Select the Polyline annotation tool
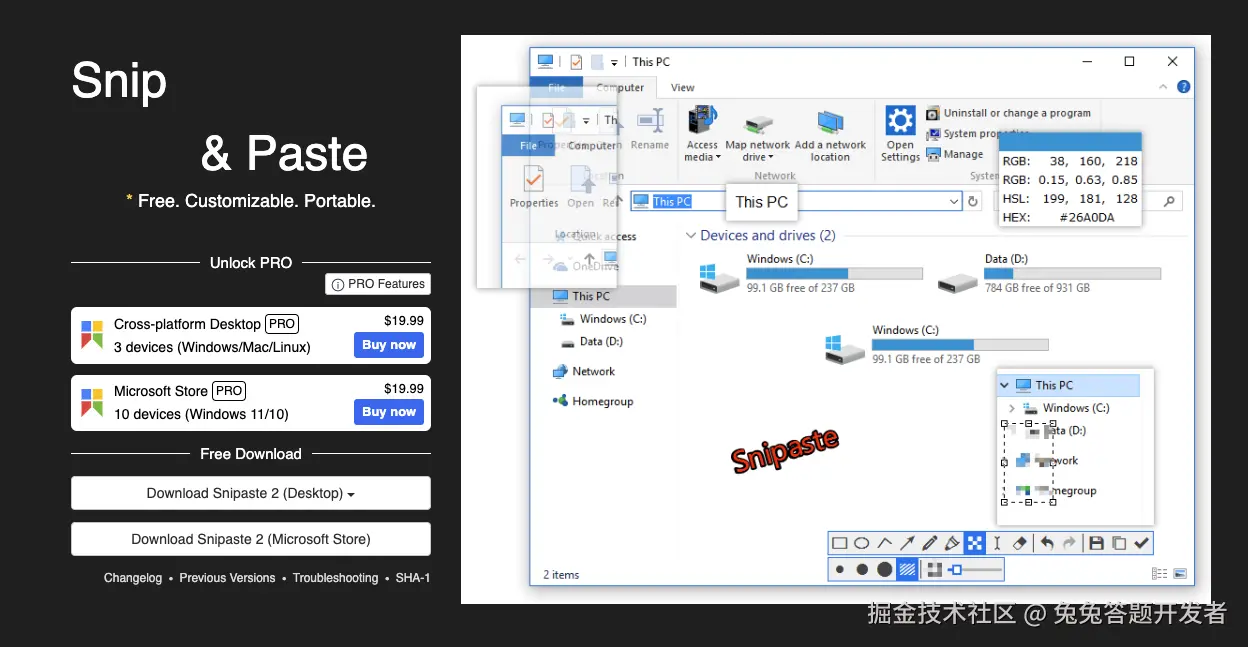 (885, 543)
